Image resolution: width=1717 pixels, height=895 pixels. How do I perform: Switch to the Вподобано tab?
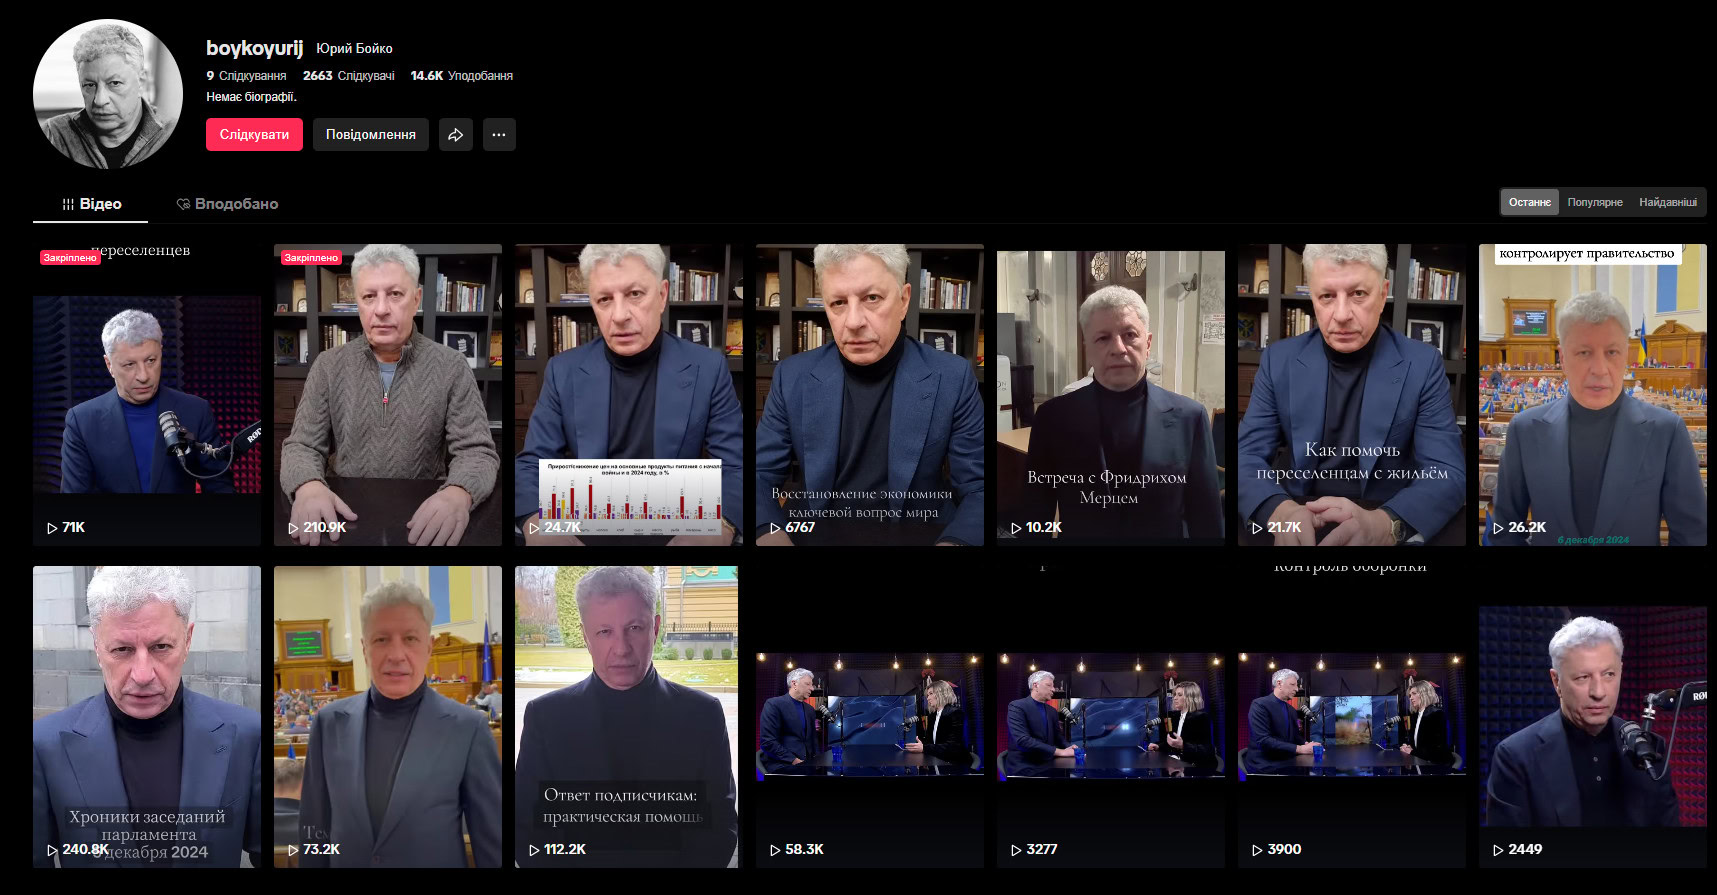click(x=227, y=204)
